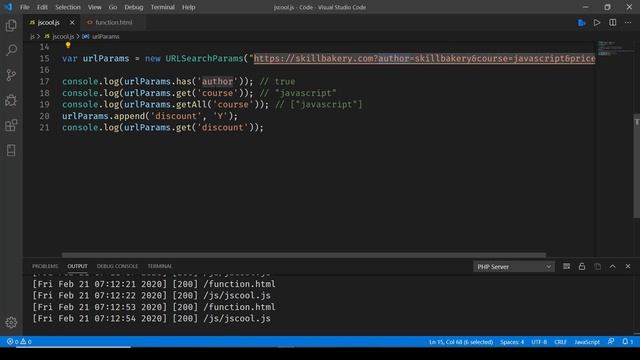Split the editor to the right
Viewport: 640px width, 360px height.
[x=613, y=22]
